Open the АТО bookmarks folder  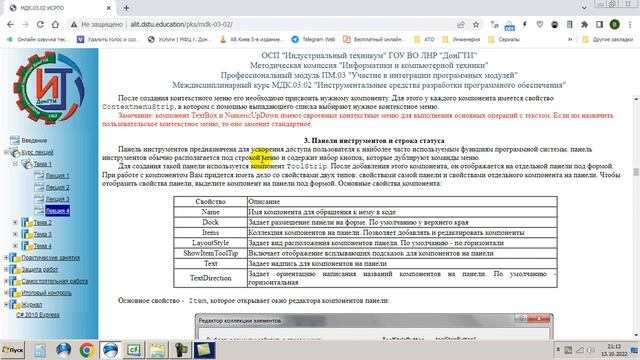click(x=424, y=40)
